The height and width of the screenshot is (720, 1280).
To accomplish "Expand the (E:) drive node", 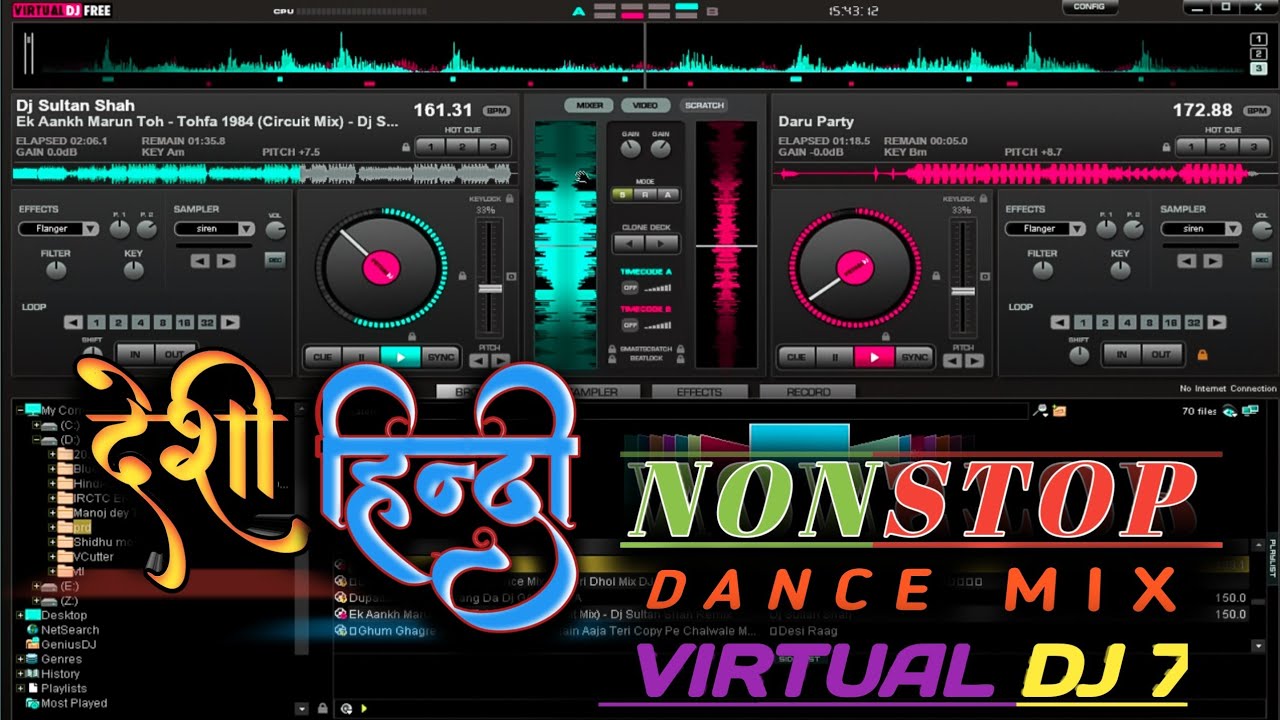I will (36, 586).
